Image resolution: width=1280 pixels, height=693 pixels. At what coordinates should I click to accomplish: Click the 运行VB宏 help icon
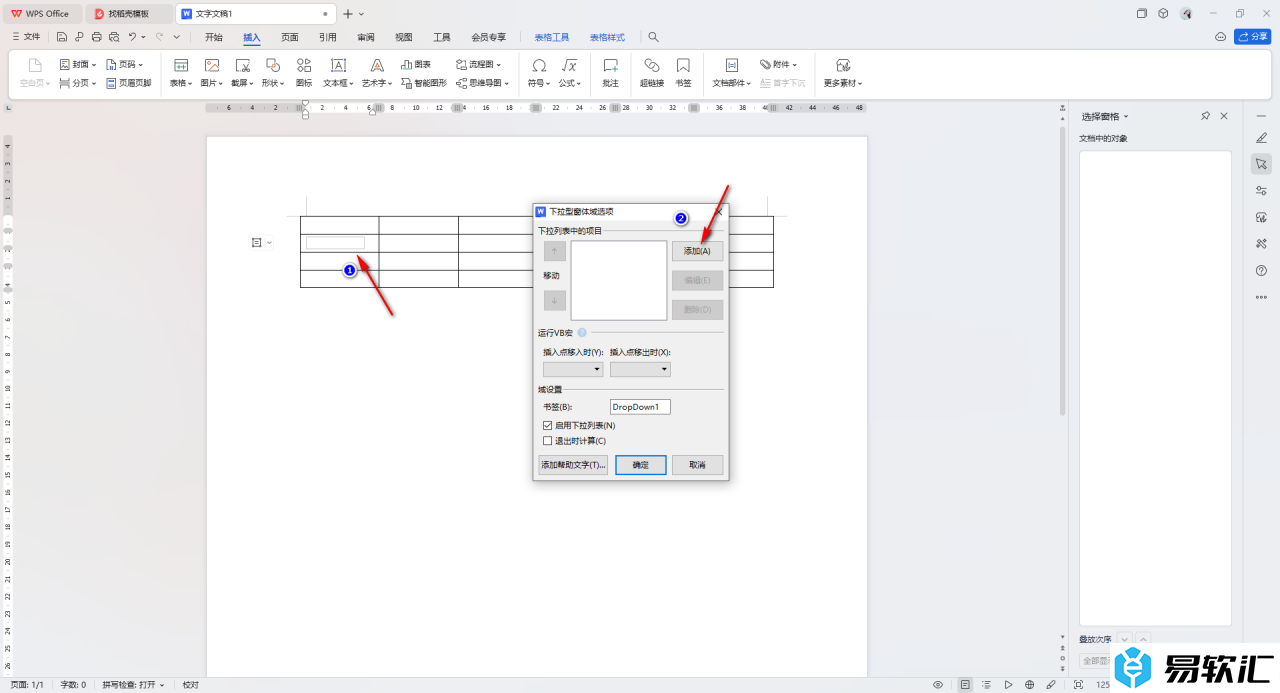(582, 332)
